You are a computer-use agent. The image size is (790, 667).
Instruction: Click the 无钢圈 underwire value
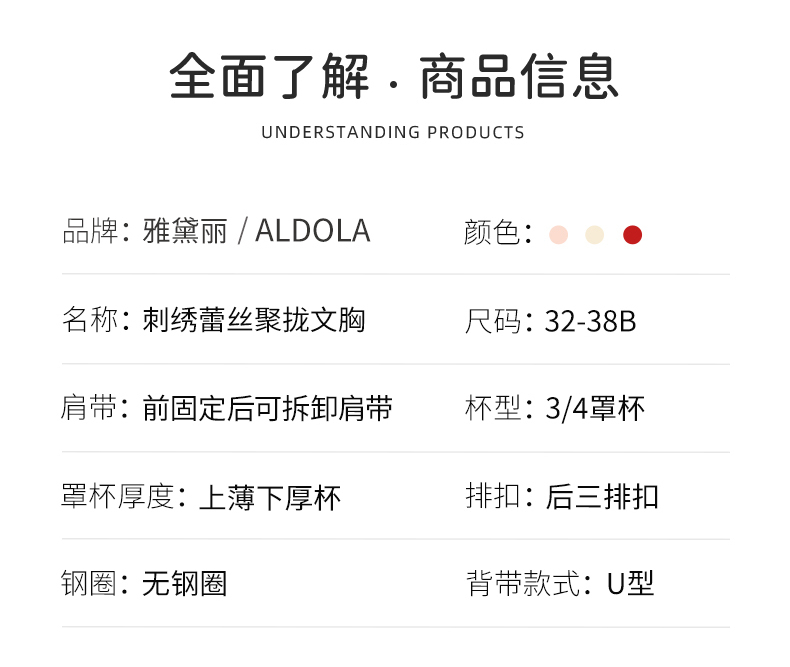click(184, 583)
